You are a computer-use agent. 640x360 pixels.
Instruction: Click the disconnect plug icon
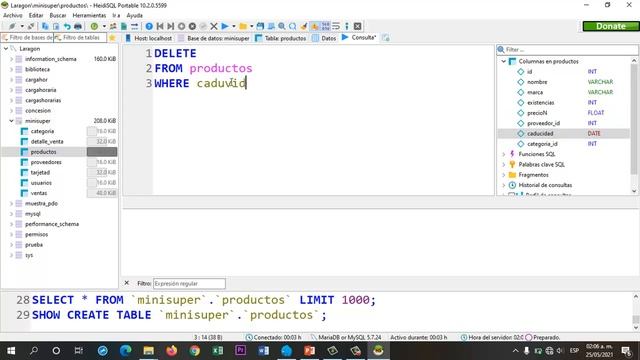pyautogui.click(x=31, y=27)
